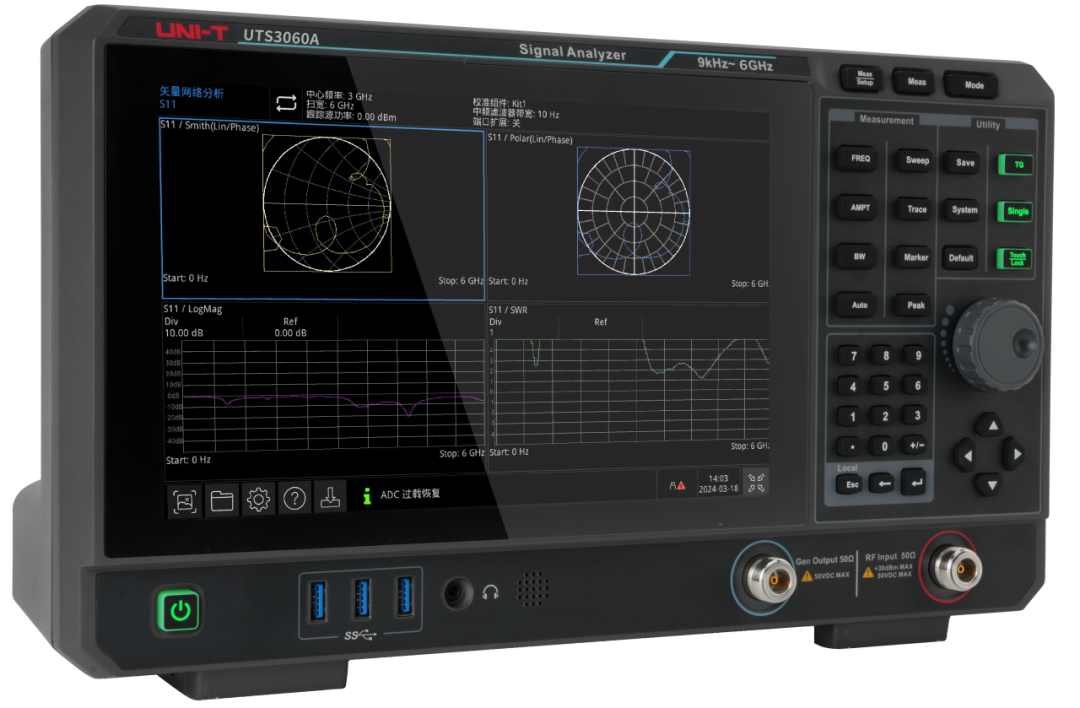Click the BW key
The image size is (1080, 708).
[858, 257]
